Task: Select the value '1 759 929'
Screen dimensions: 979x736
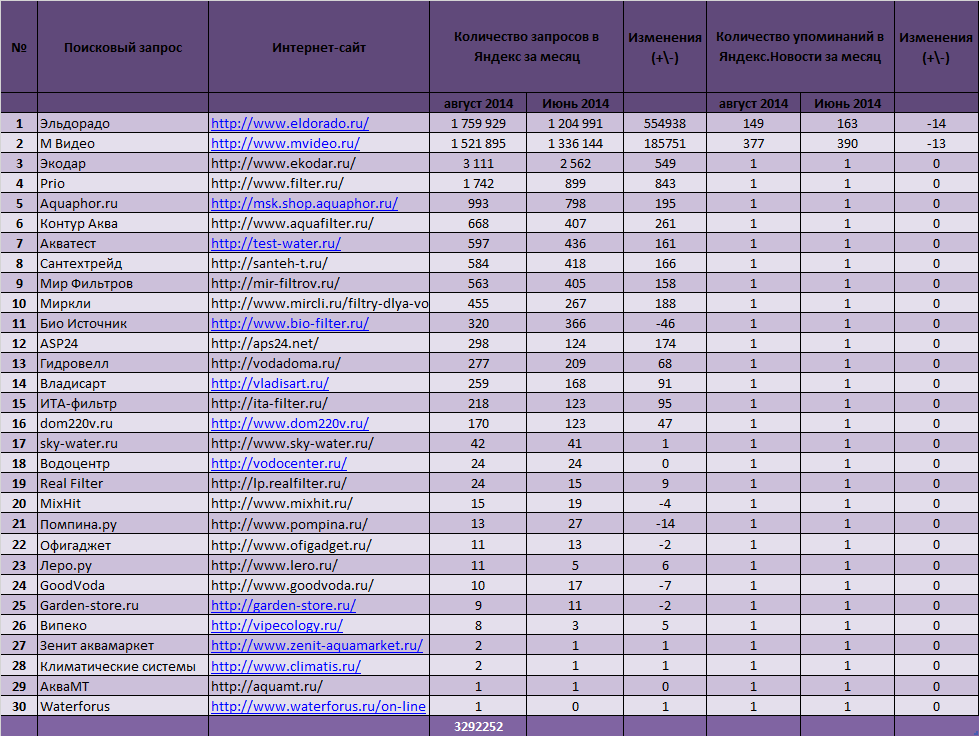Action: point(478,123)
